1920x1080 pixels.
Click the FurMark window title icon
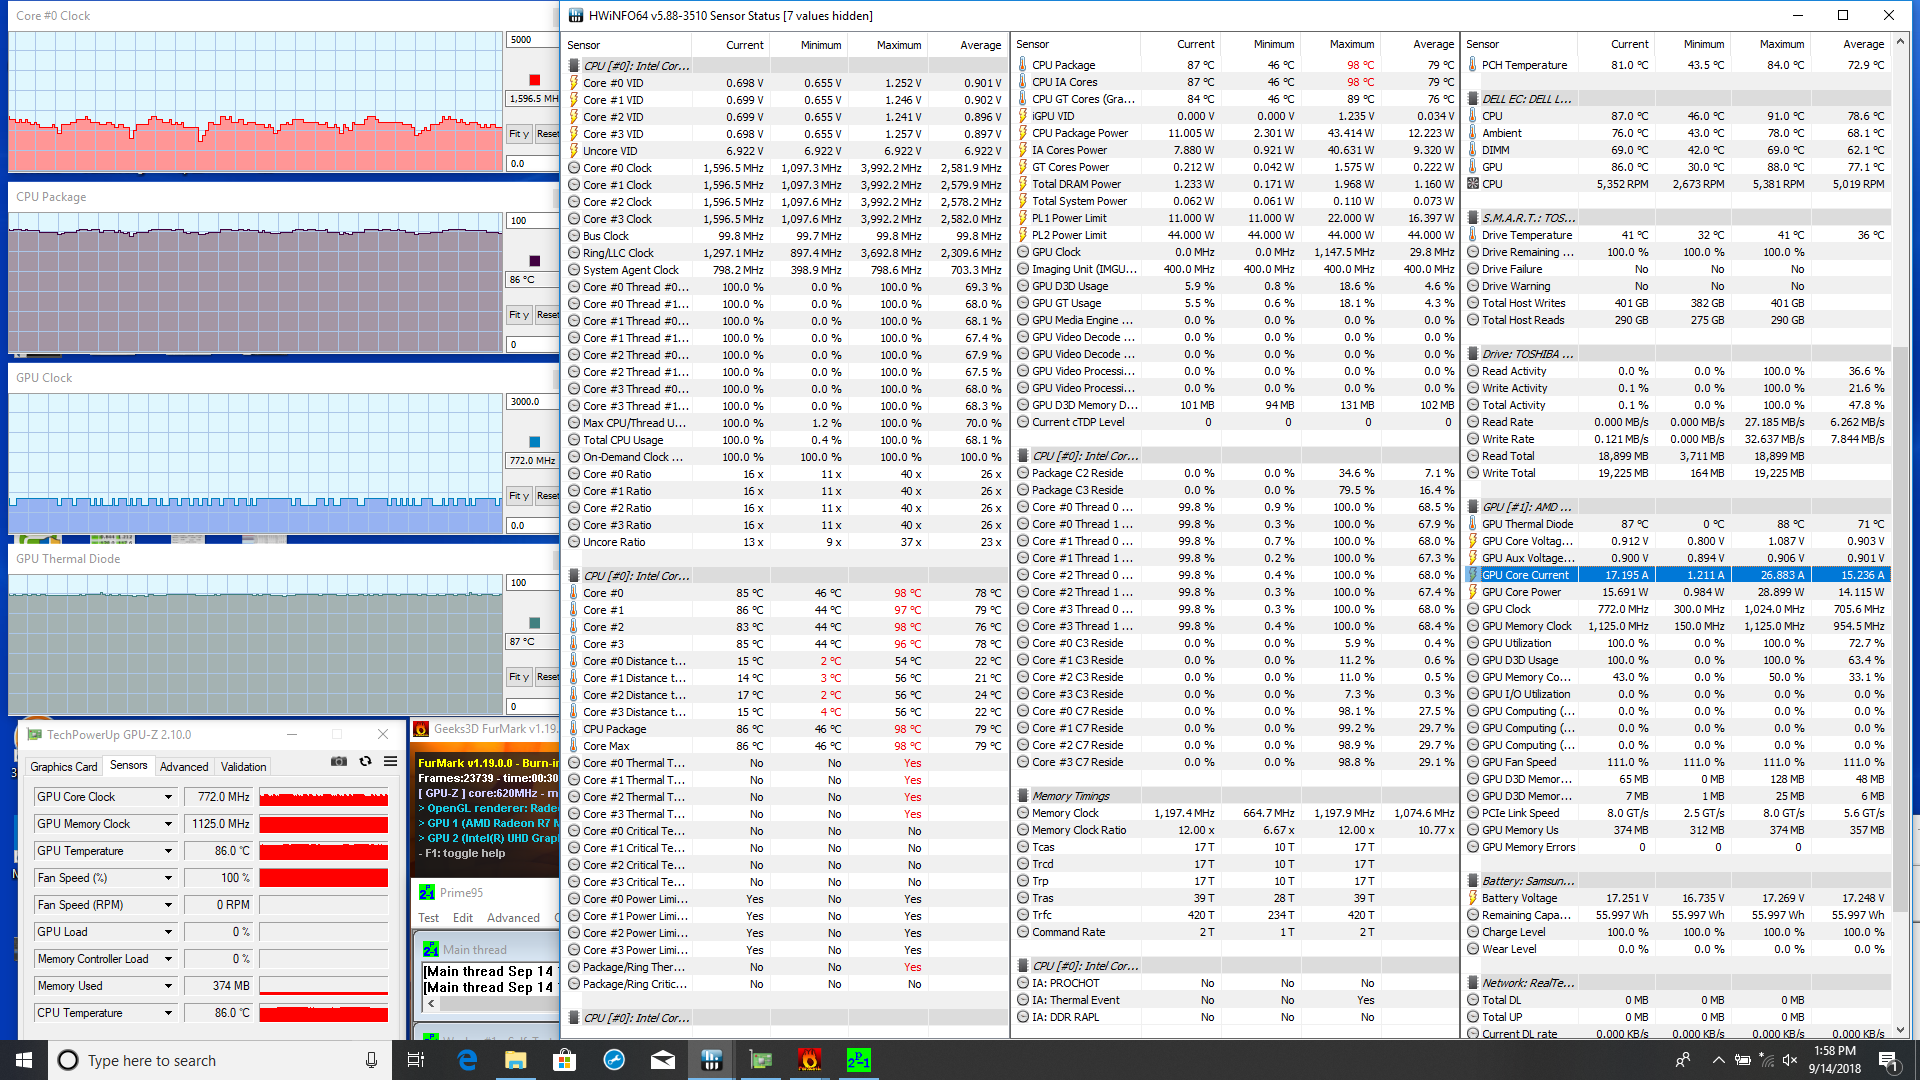[x=421, y=729]
